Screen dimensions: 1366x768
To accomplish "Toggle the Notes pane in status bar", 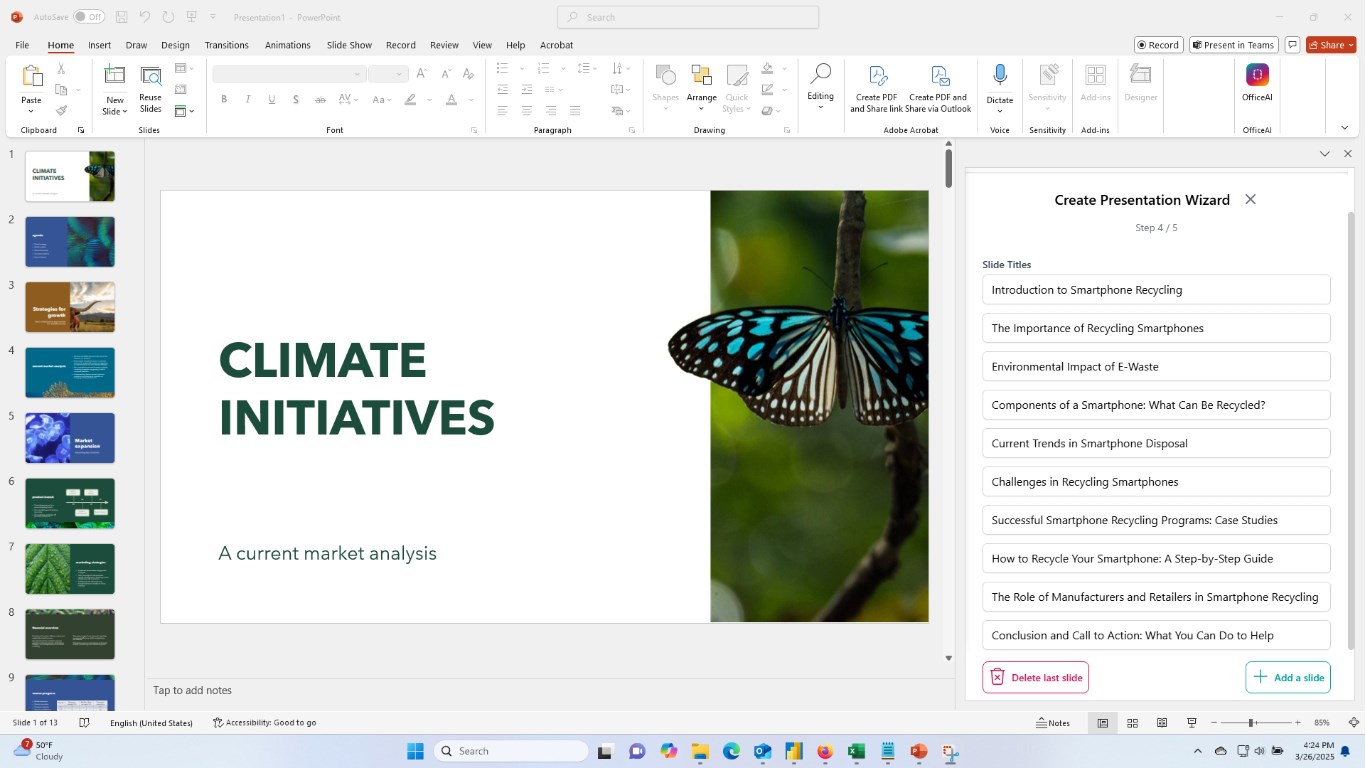I will [x=1052, y=723].
